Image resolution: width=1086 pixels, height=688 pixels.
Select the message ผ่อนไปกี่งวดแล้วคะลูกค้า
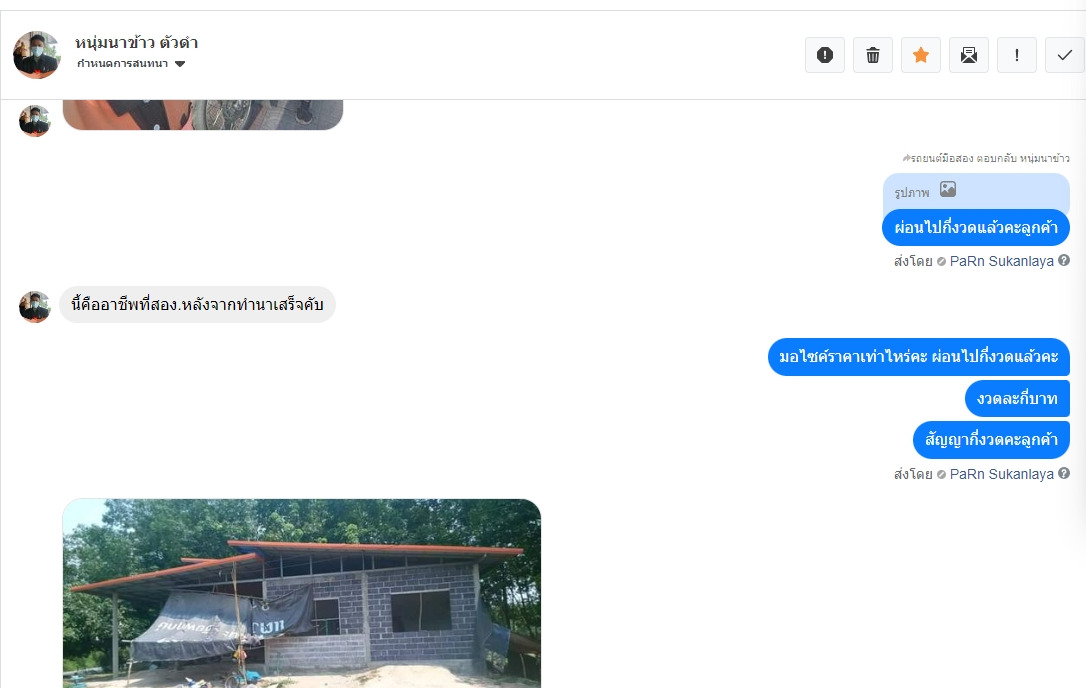976,227
